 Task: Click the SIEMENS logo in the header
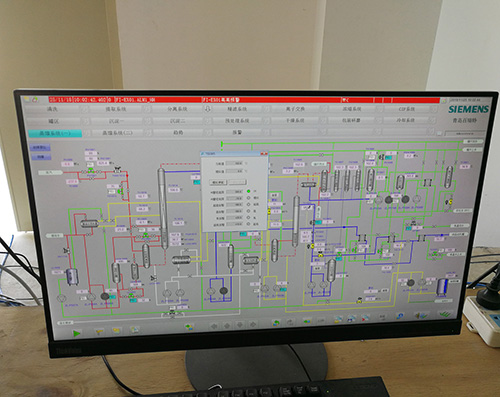click(468, 109)
